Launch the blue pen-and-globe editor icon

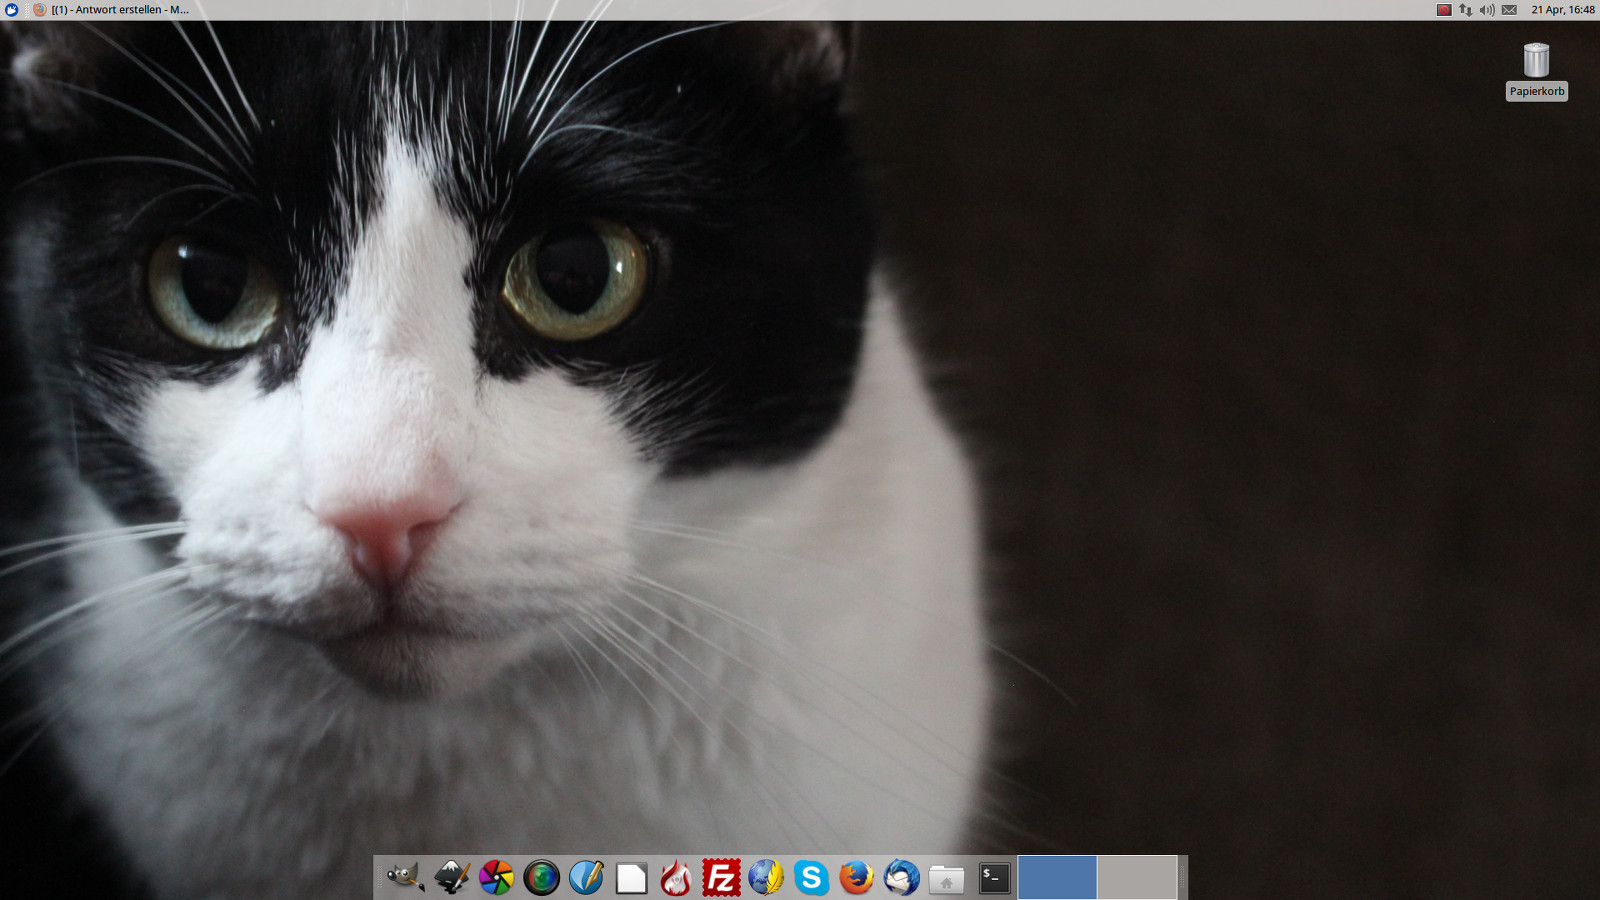pyautogui.click(x=587, y=878)
